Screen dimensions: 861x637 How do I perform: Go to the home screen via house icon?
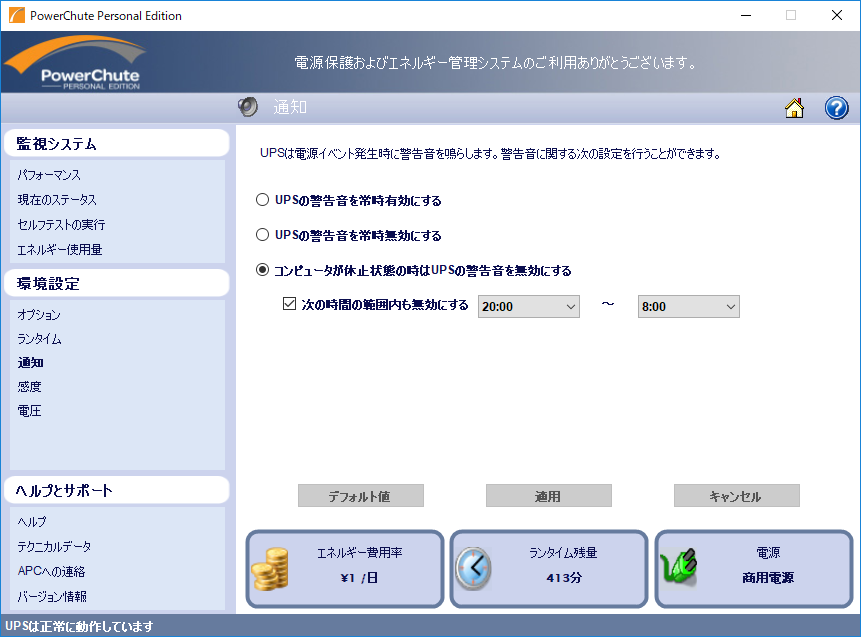[x=794, y=108]
